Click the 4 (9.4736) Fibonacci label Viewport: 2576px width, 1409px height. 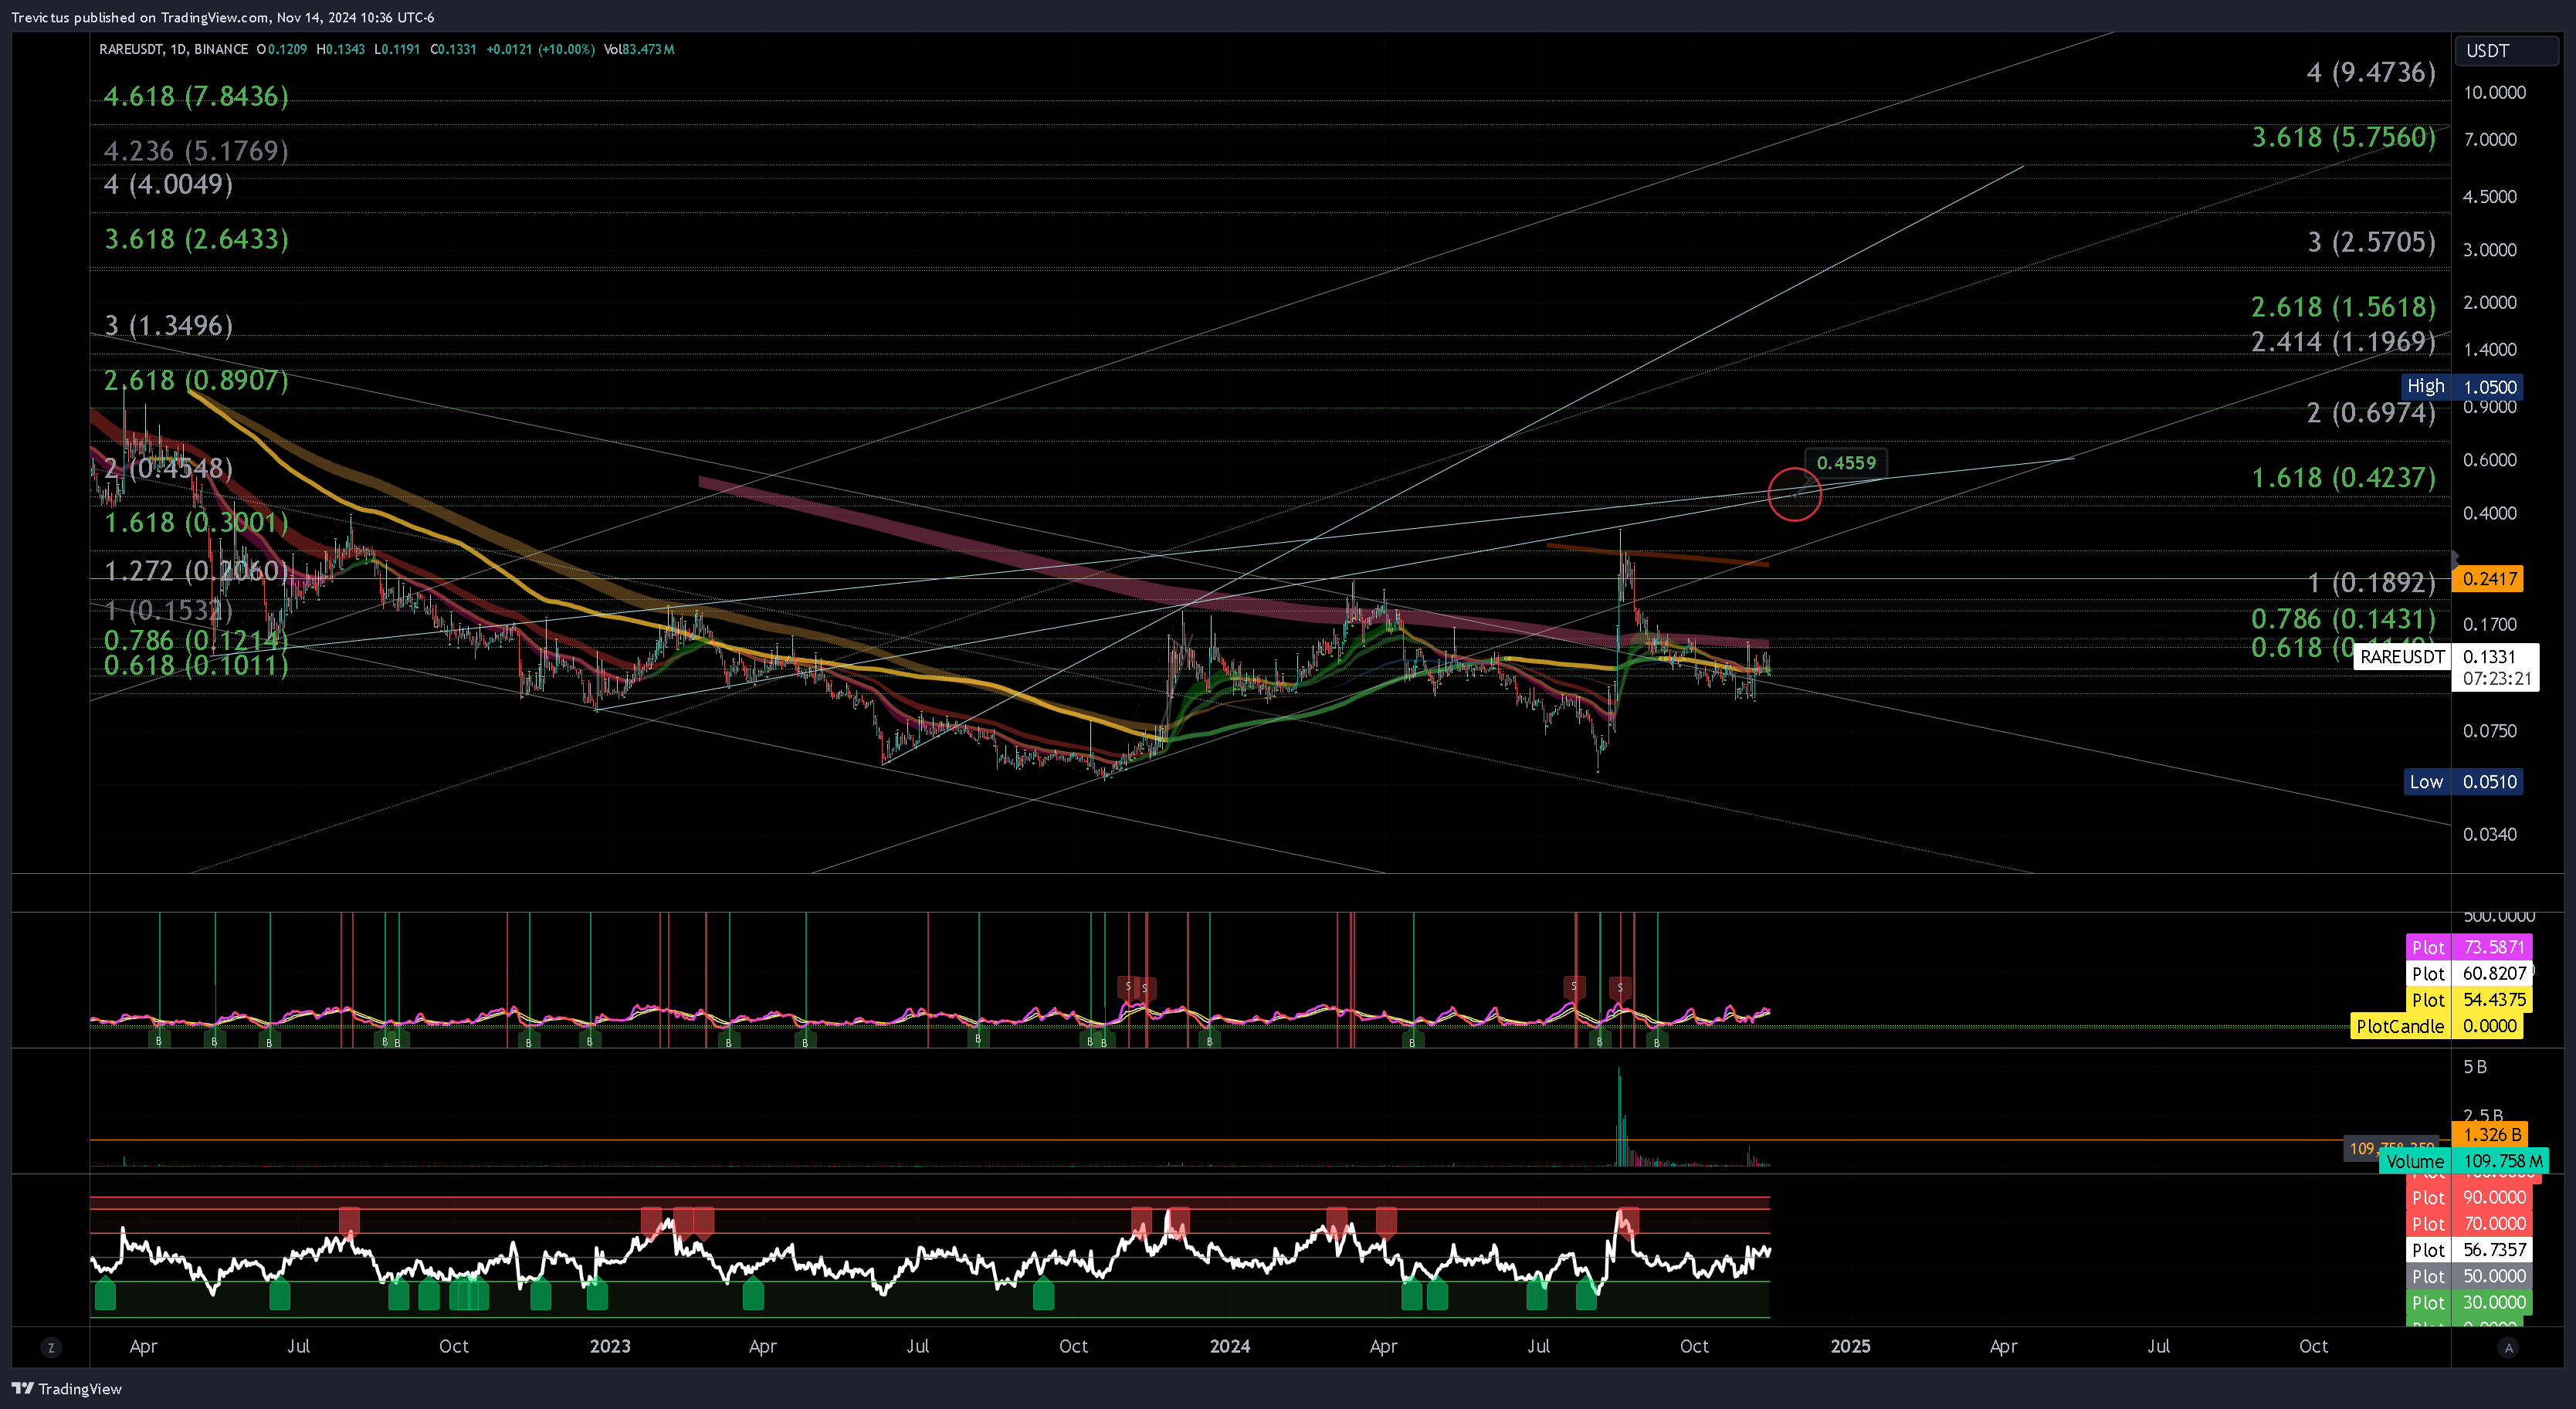tap(2371, 72)
